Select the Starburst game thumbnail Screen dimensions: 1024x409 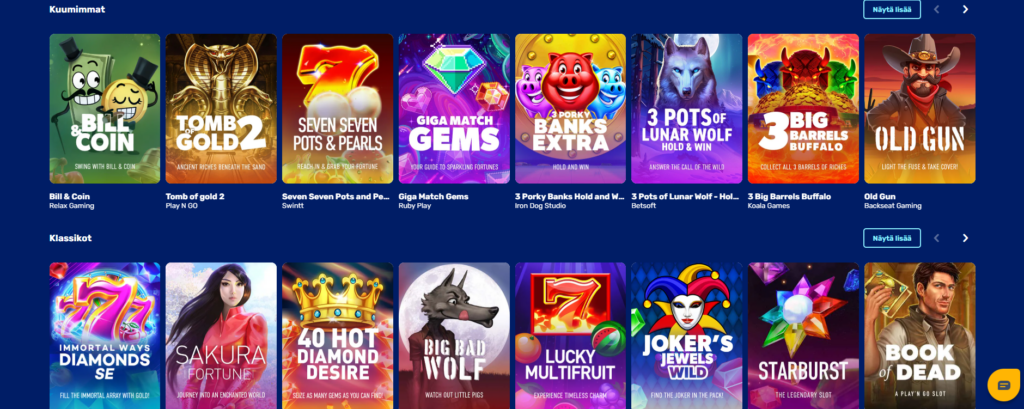[803, 336]
